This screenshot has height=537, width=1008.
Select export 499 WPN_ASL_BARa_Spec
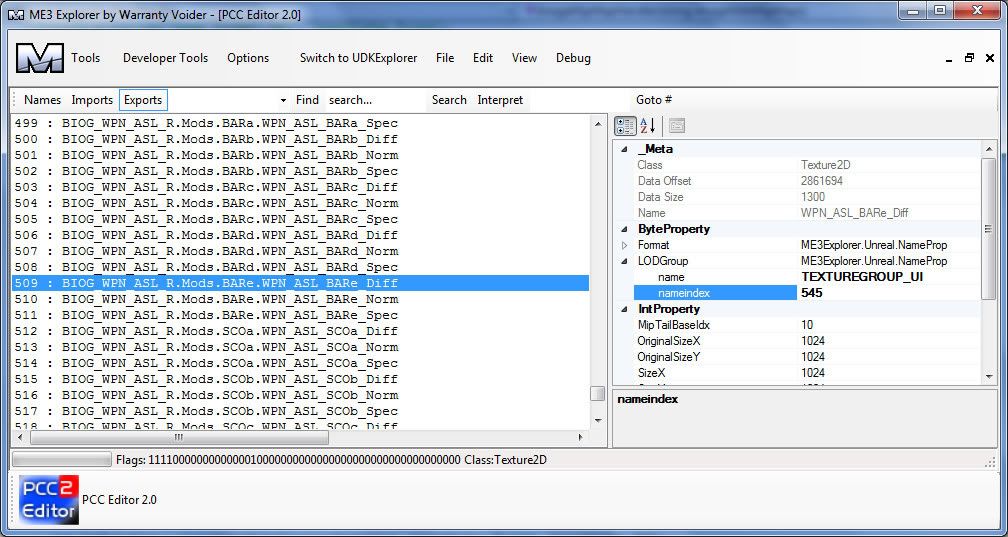pyautogui.click(x=300, y=123)
